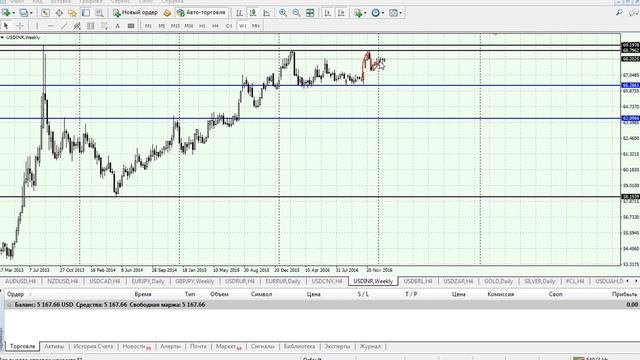Sort by the Комиссия column header
Viewport: 640px width, 360px height.
[500, 294]
